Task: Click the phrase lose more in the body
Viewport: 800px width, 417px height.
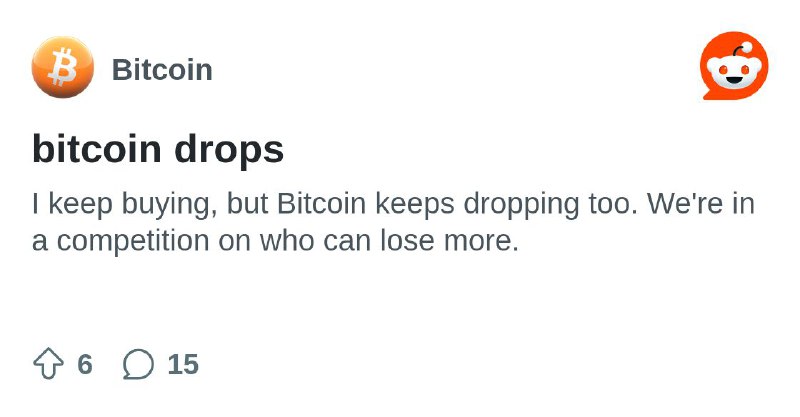Action: [449, 240]
